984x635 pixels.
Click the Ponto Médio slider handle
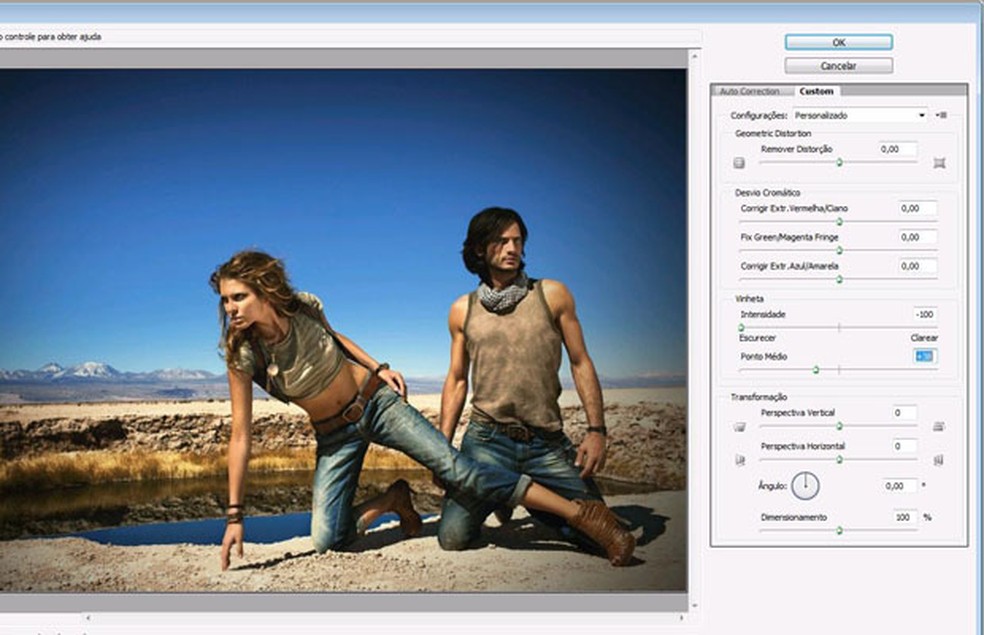point(816,369)
